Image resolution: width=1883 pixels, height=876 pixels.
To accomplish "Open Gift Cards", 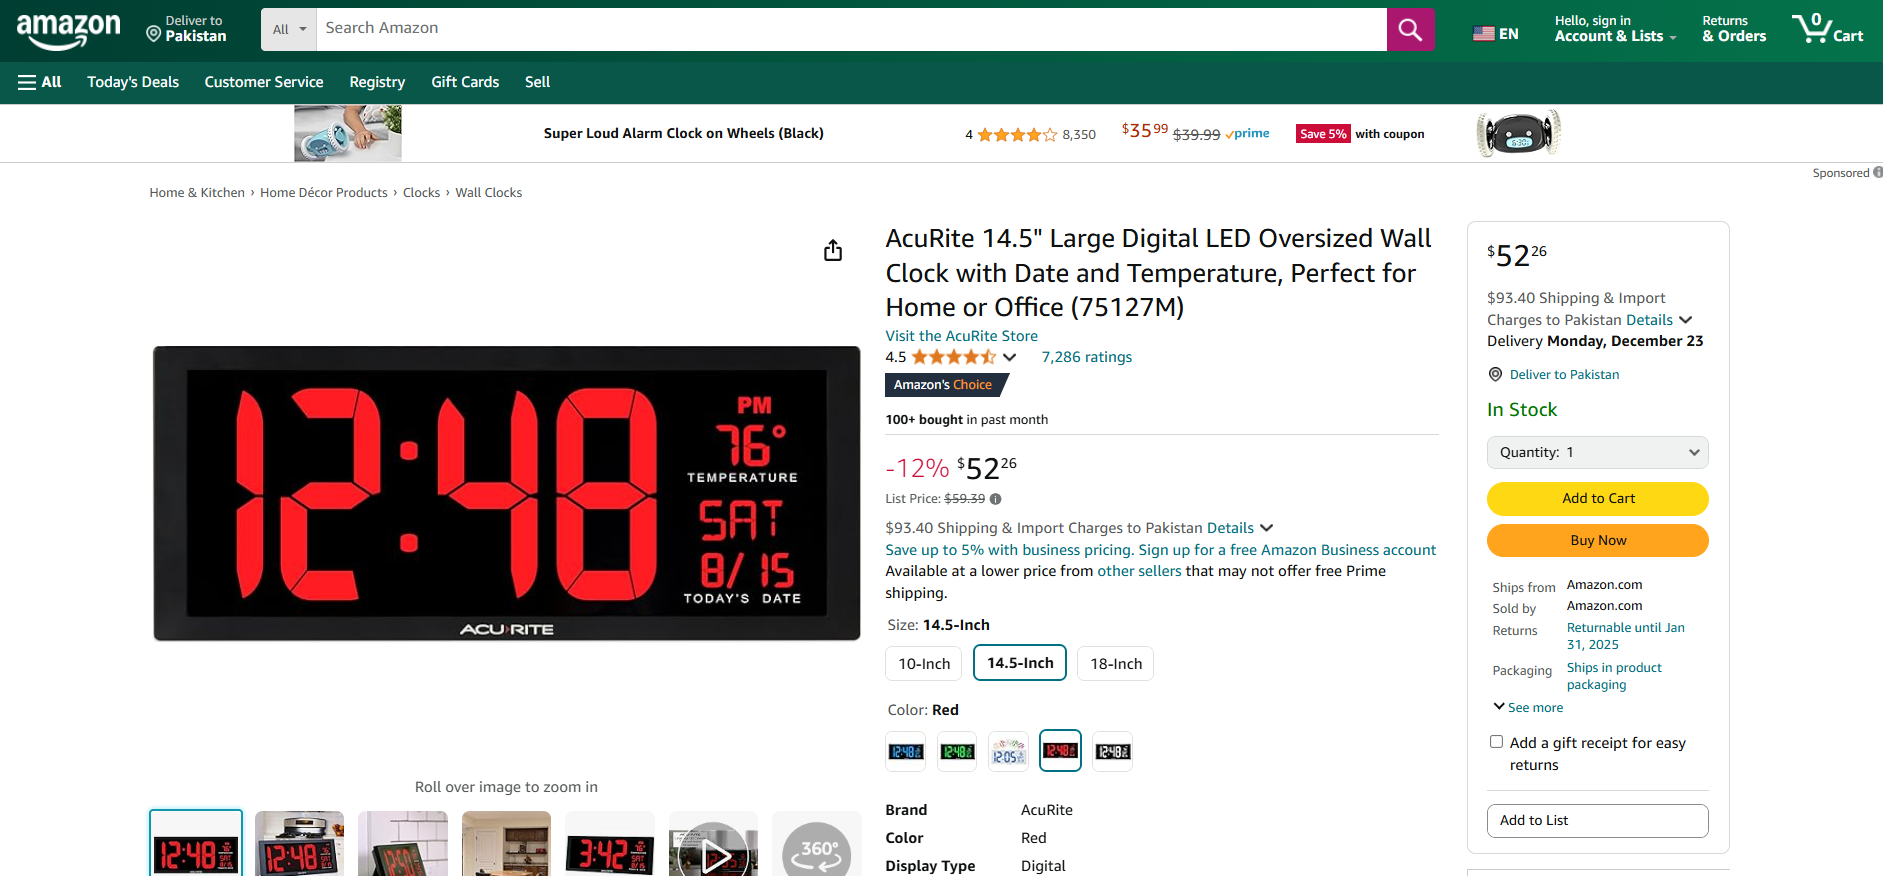I will click(465, 82).
